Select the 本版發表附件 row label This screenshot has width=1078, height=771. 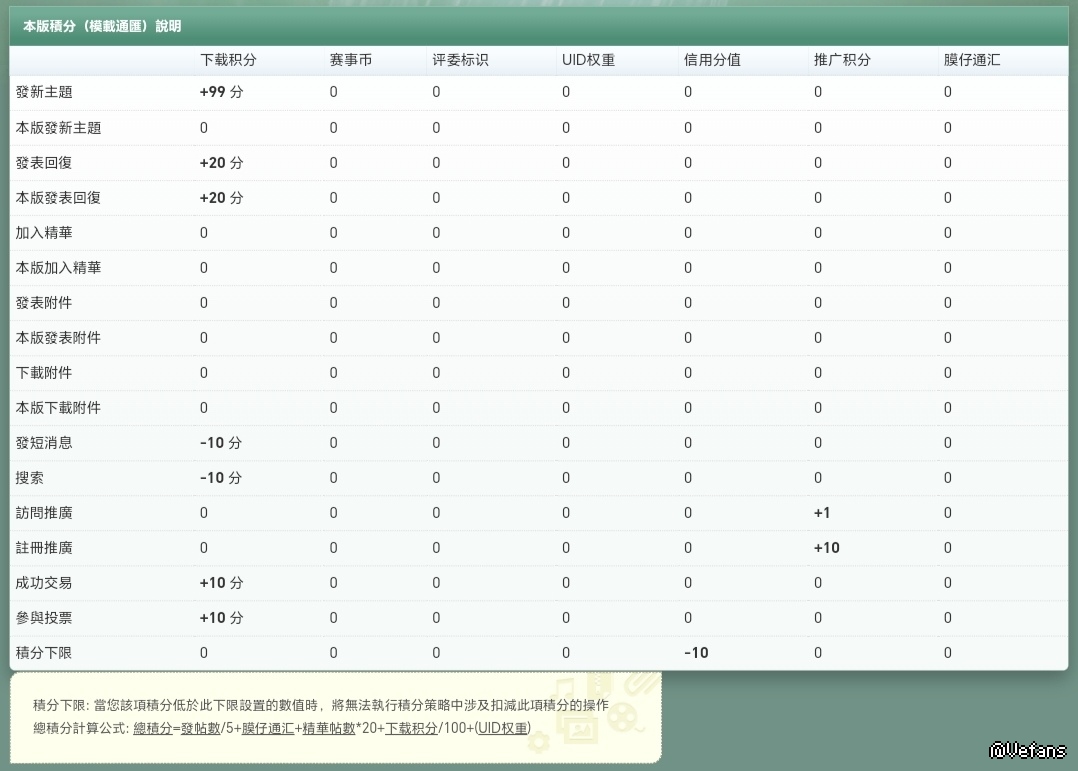[x=58, y=338]
